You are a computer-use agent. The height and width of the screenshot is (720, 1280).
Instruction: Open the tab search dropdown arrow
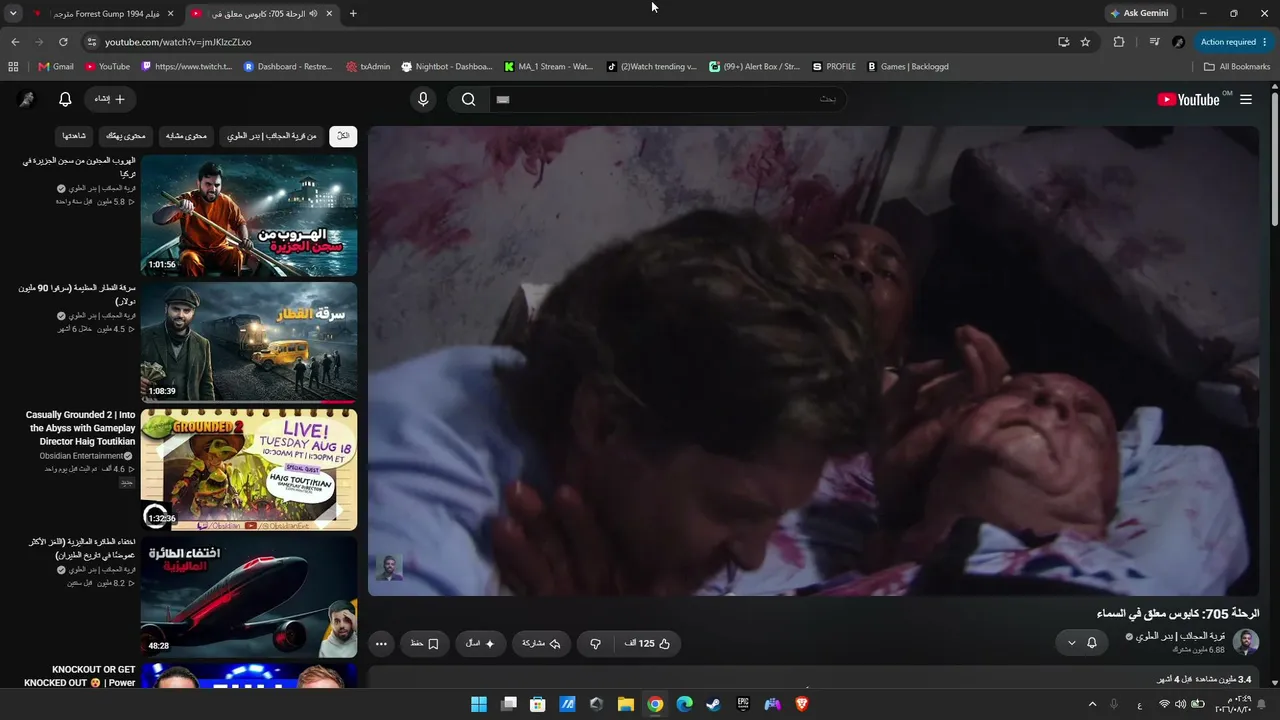click(x=13, y=14)
